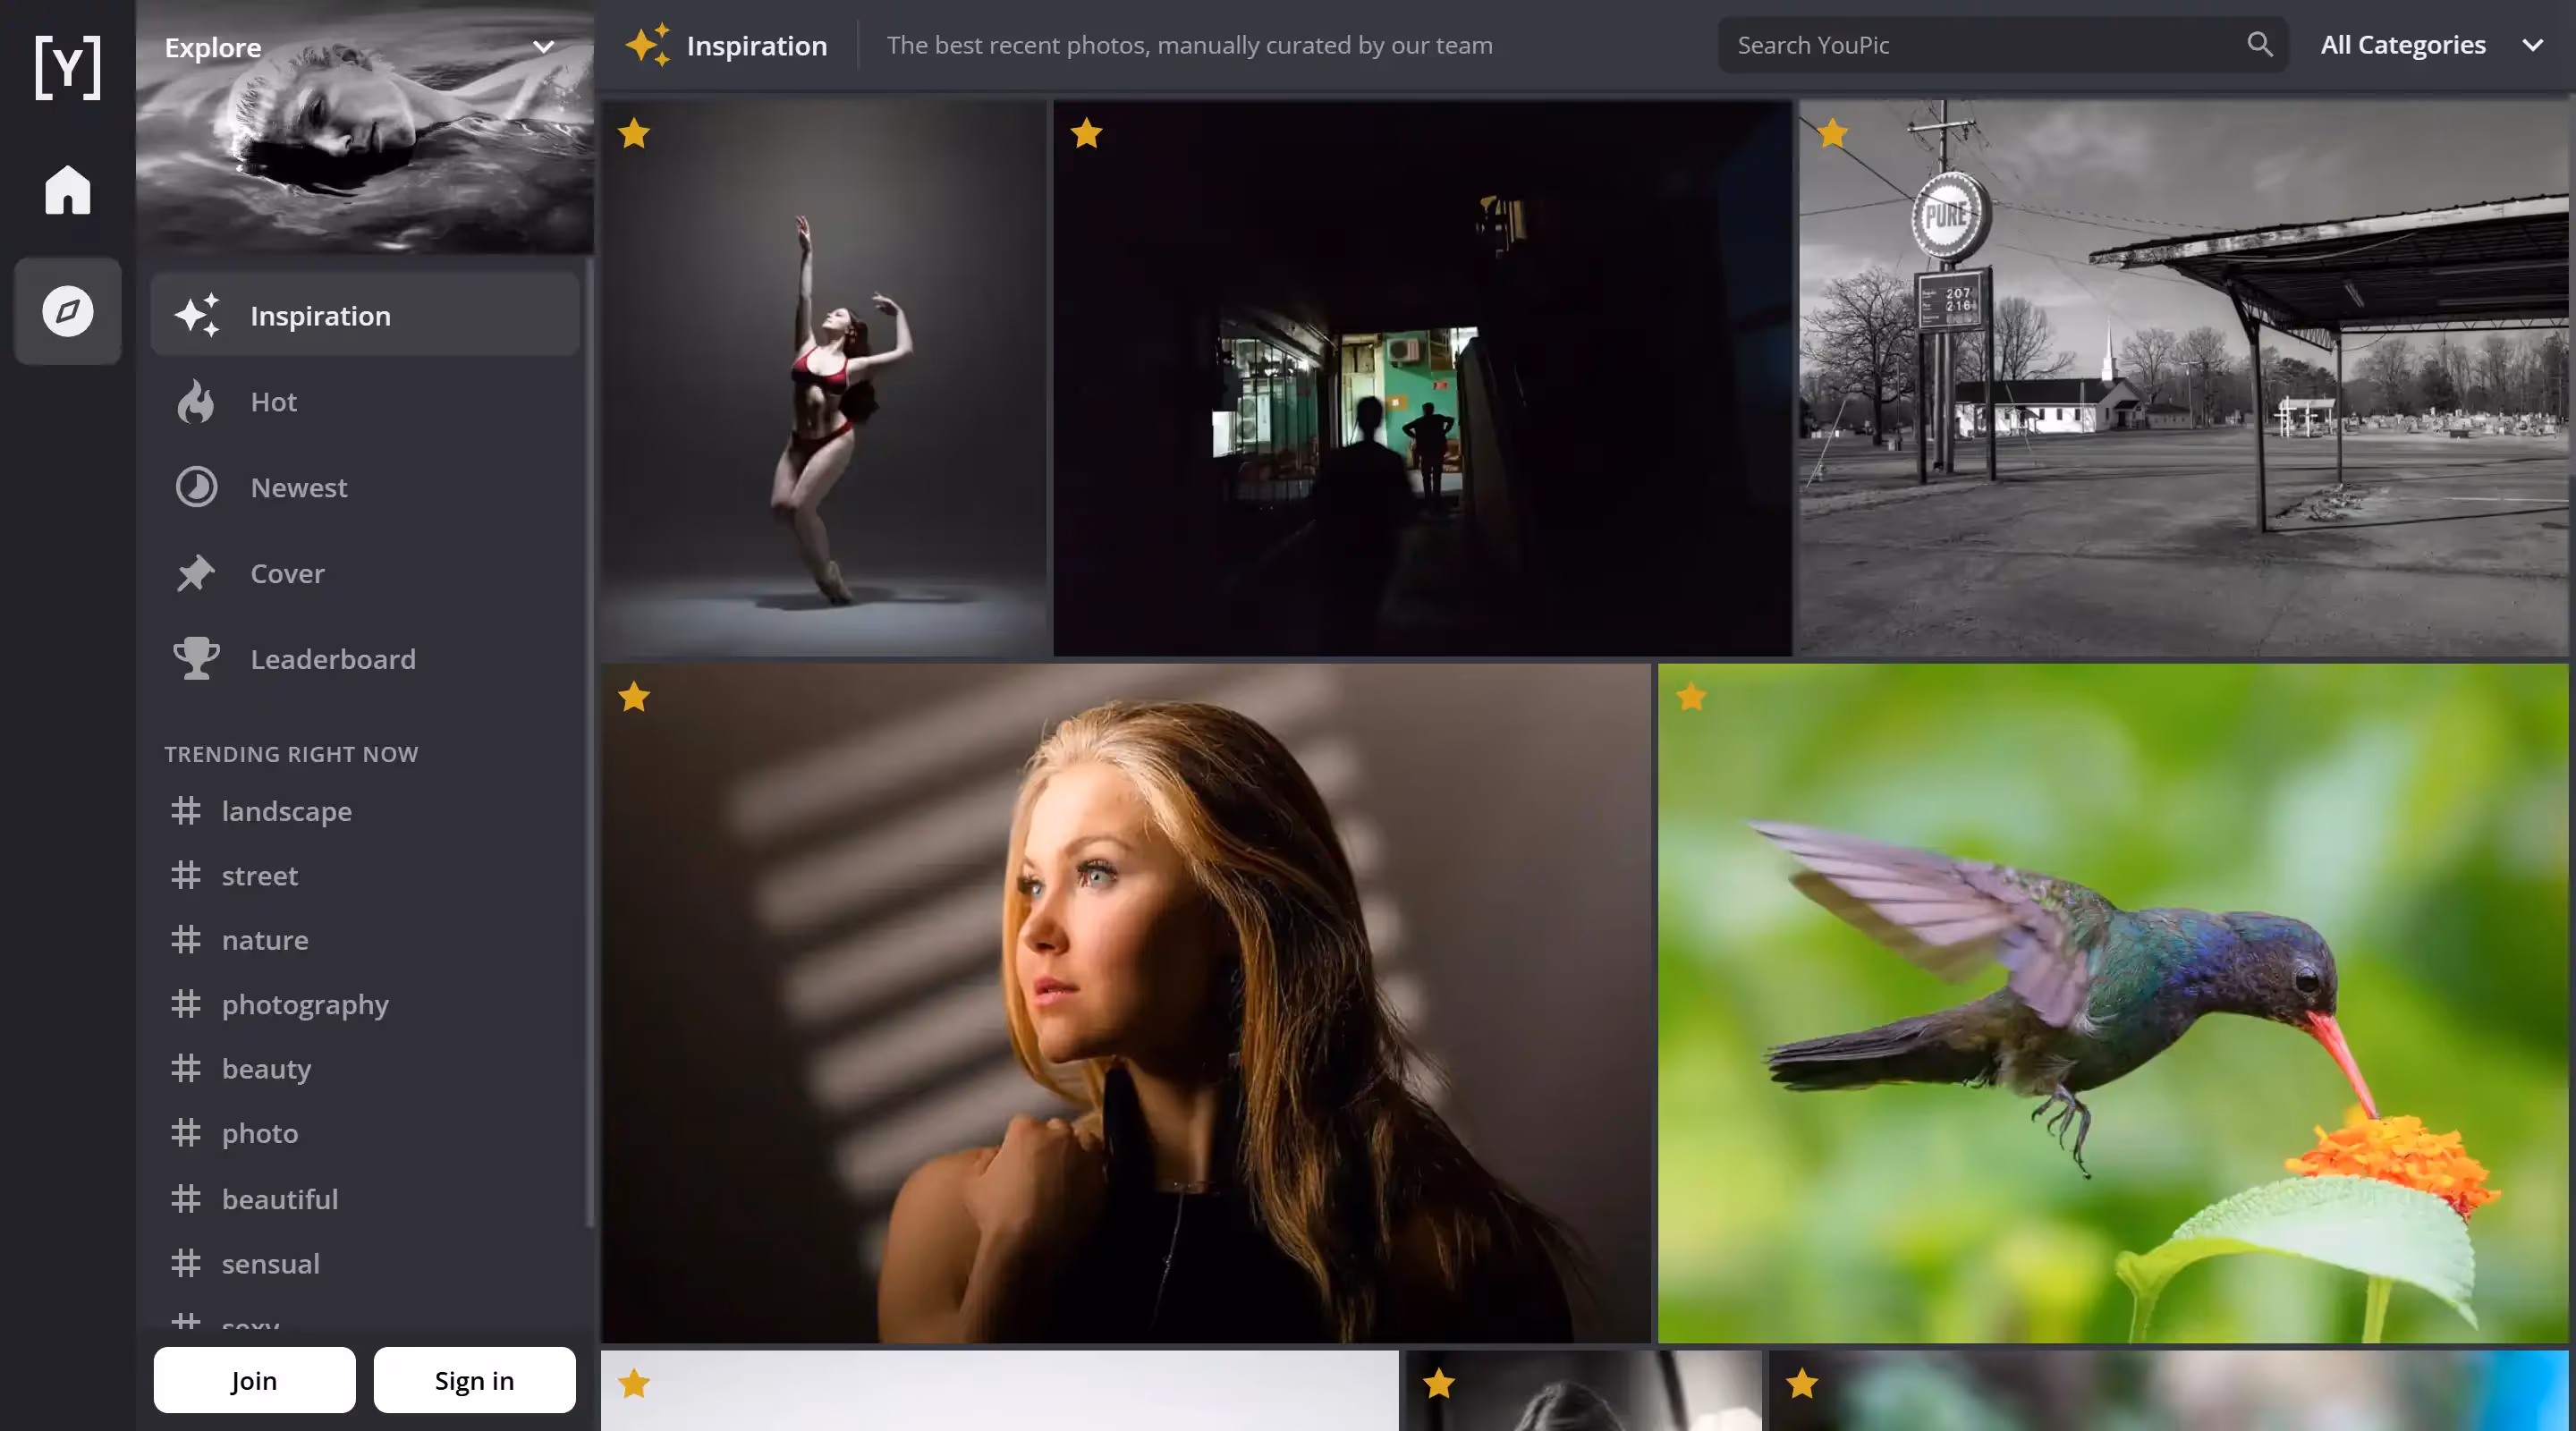Click the hash icon beside beautiful
The height and width of the screenshot is (1431, 2576).
(x=186, y=1199)
